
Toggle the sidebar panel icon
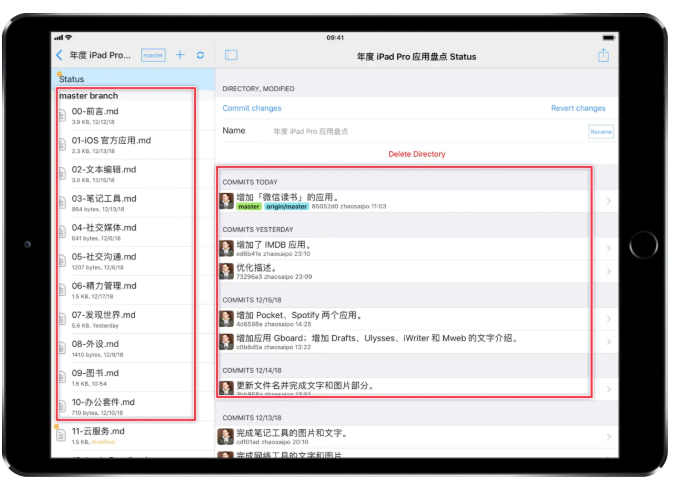click(231, 56)
